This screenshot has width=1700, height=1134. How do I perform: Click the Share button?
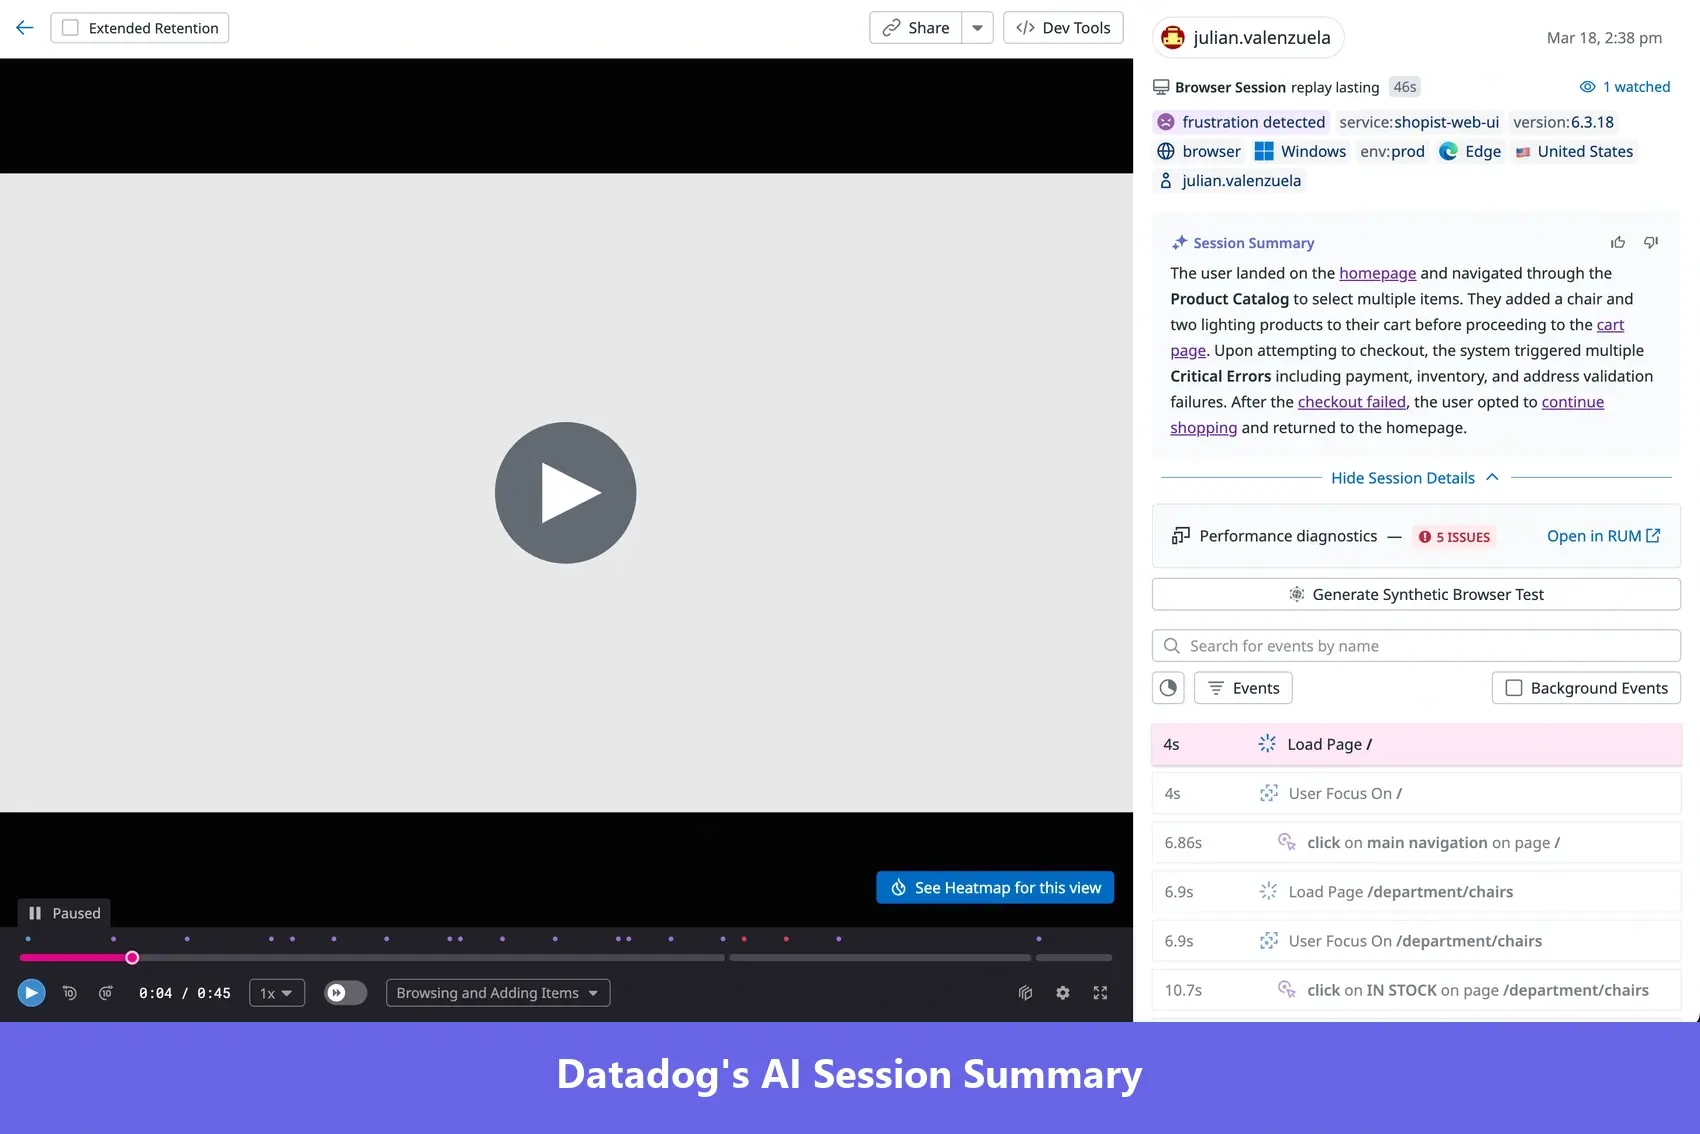click(x=916, y=28)
